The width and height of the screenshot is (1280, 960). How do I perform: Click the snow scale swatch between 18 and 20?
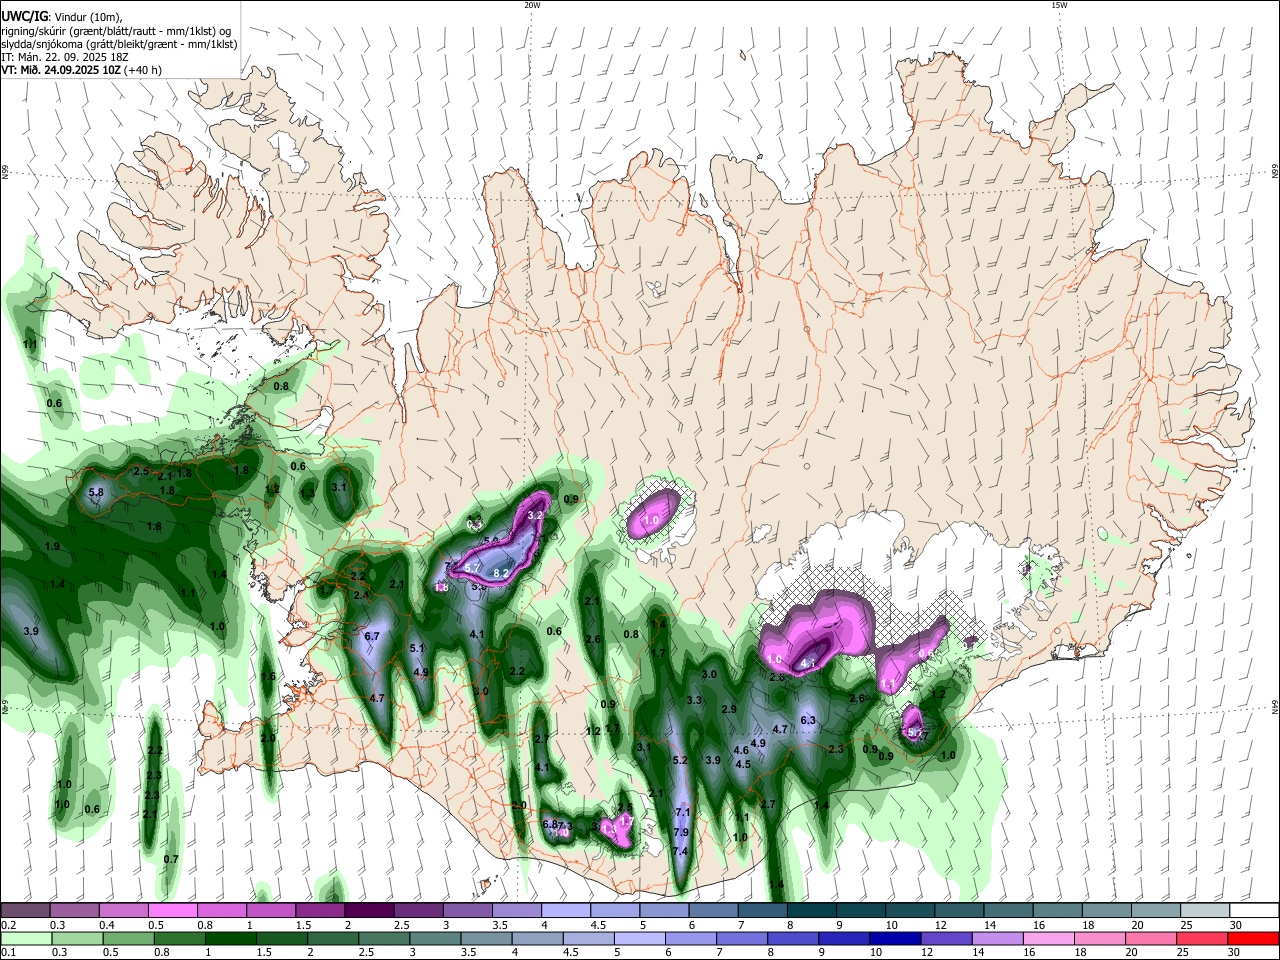point(1107,910)
